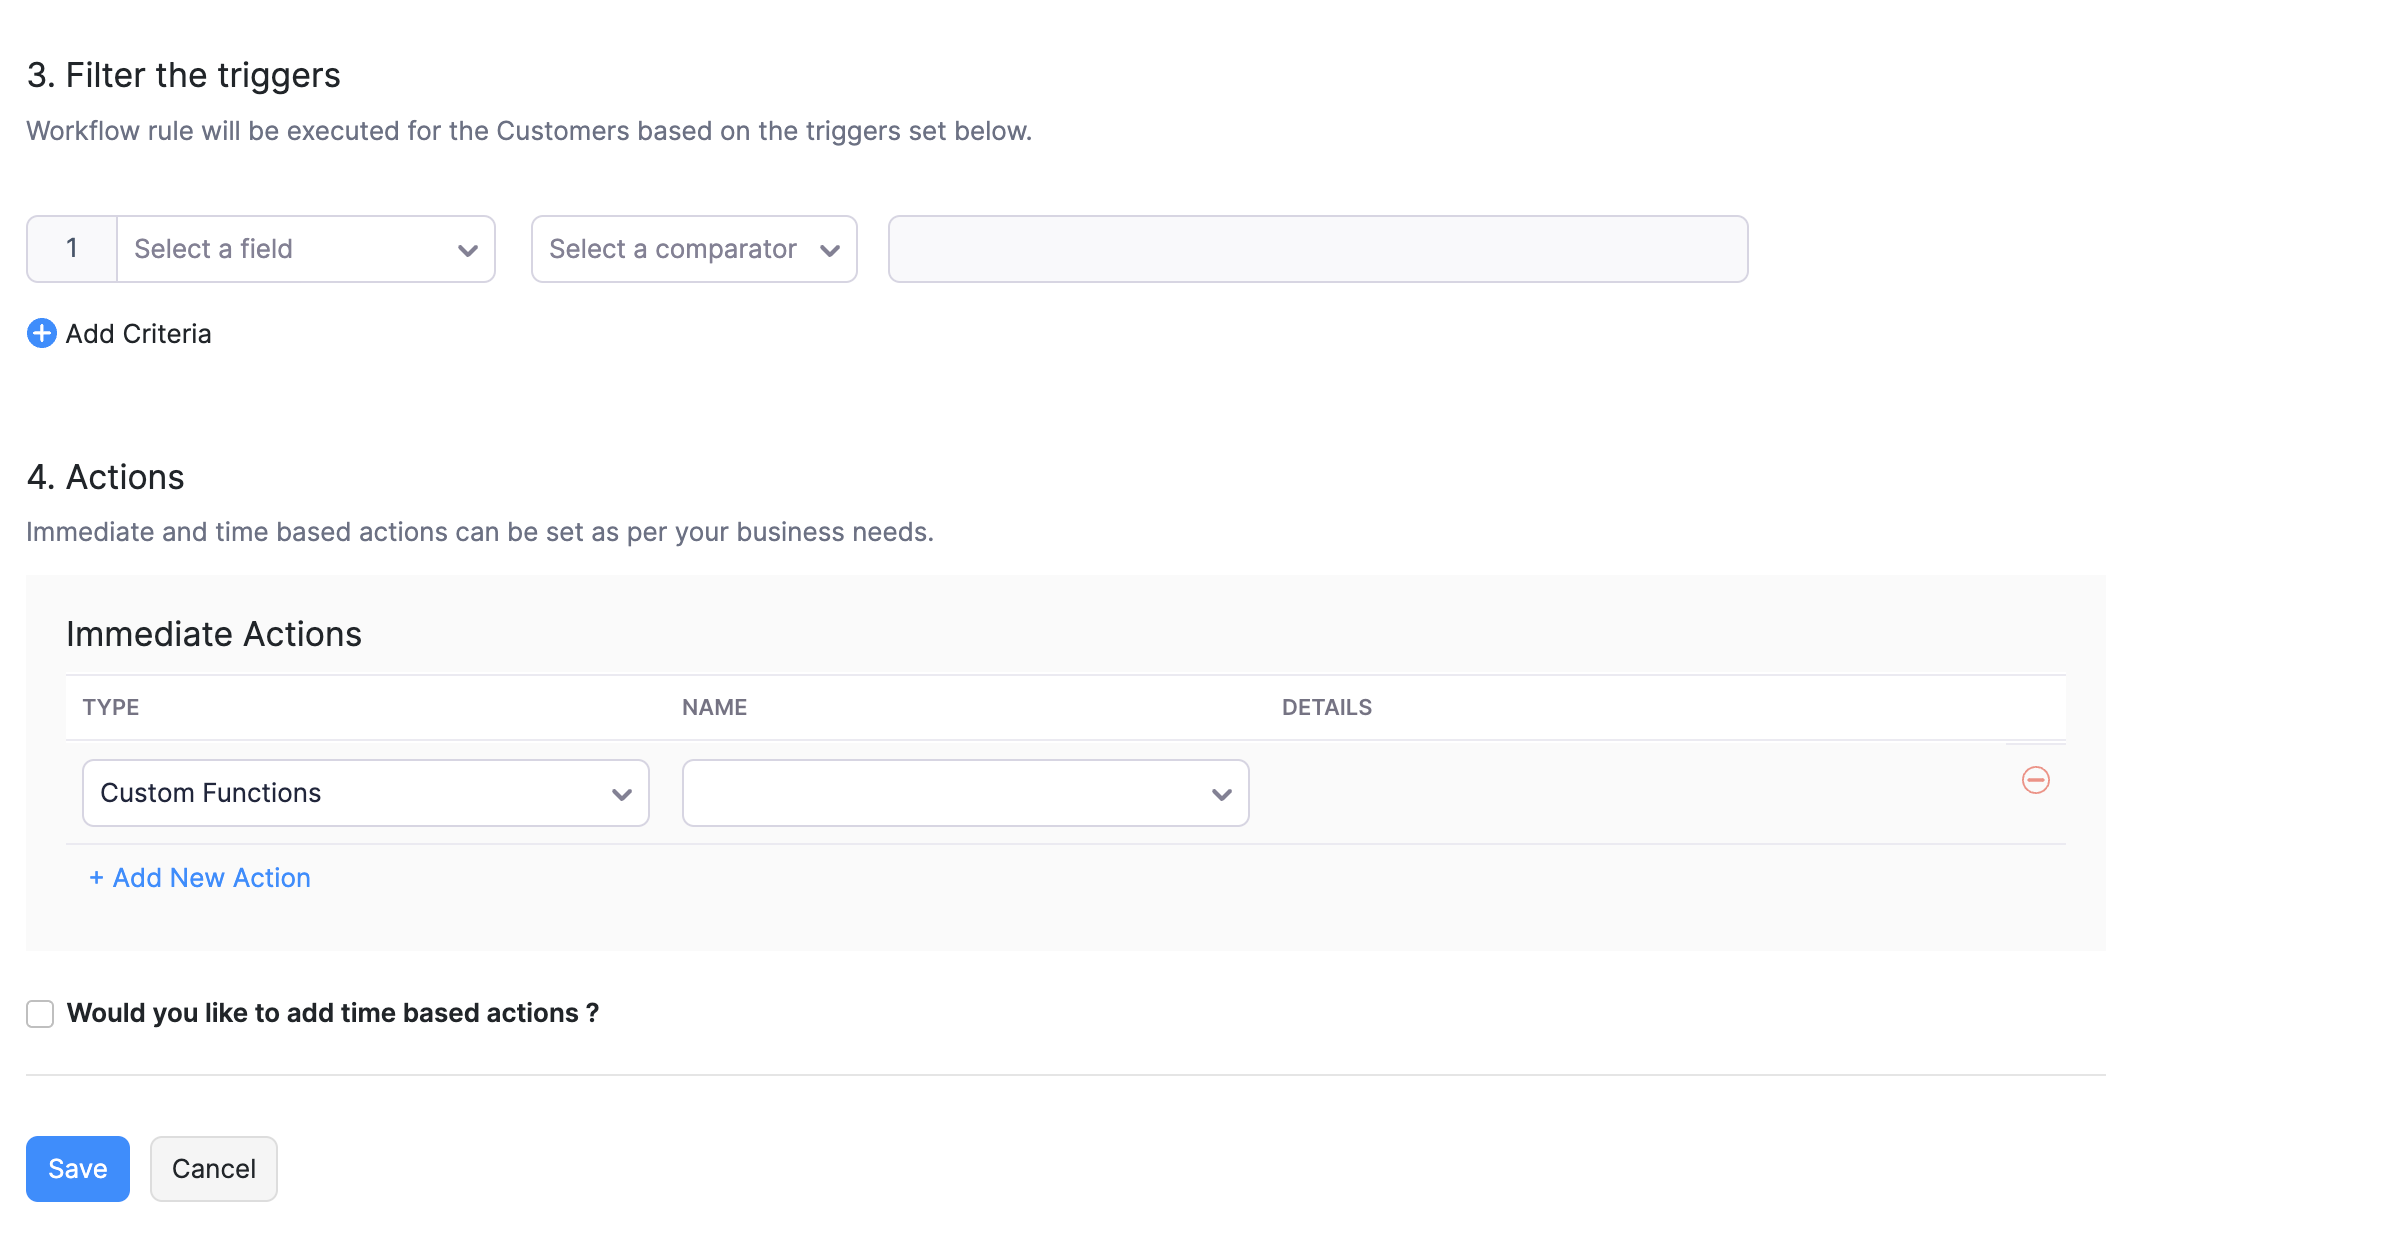The image size is (2404, 1256).
Task: Open the Custom Functions type dropdown
Action: click(x=365, y=793)
